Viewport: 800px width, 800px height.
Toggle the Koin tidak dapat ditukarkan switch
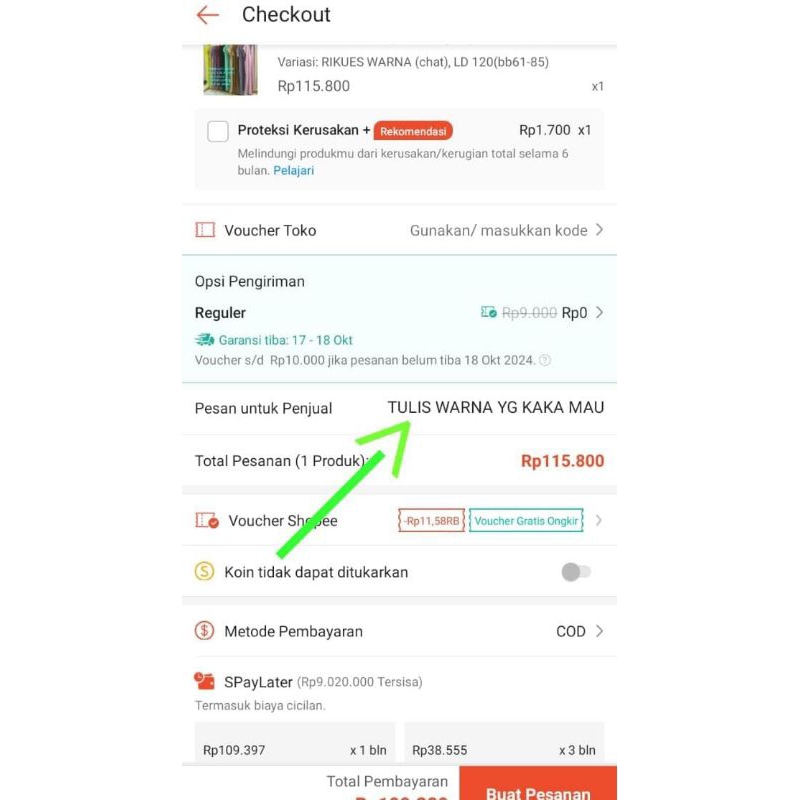tap(576, 572)
